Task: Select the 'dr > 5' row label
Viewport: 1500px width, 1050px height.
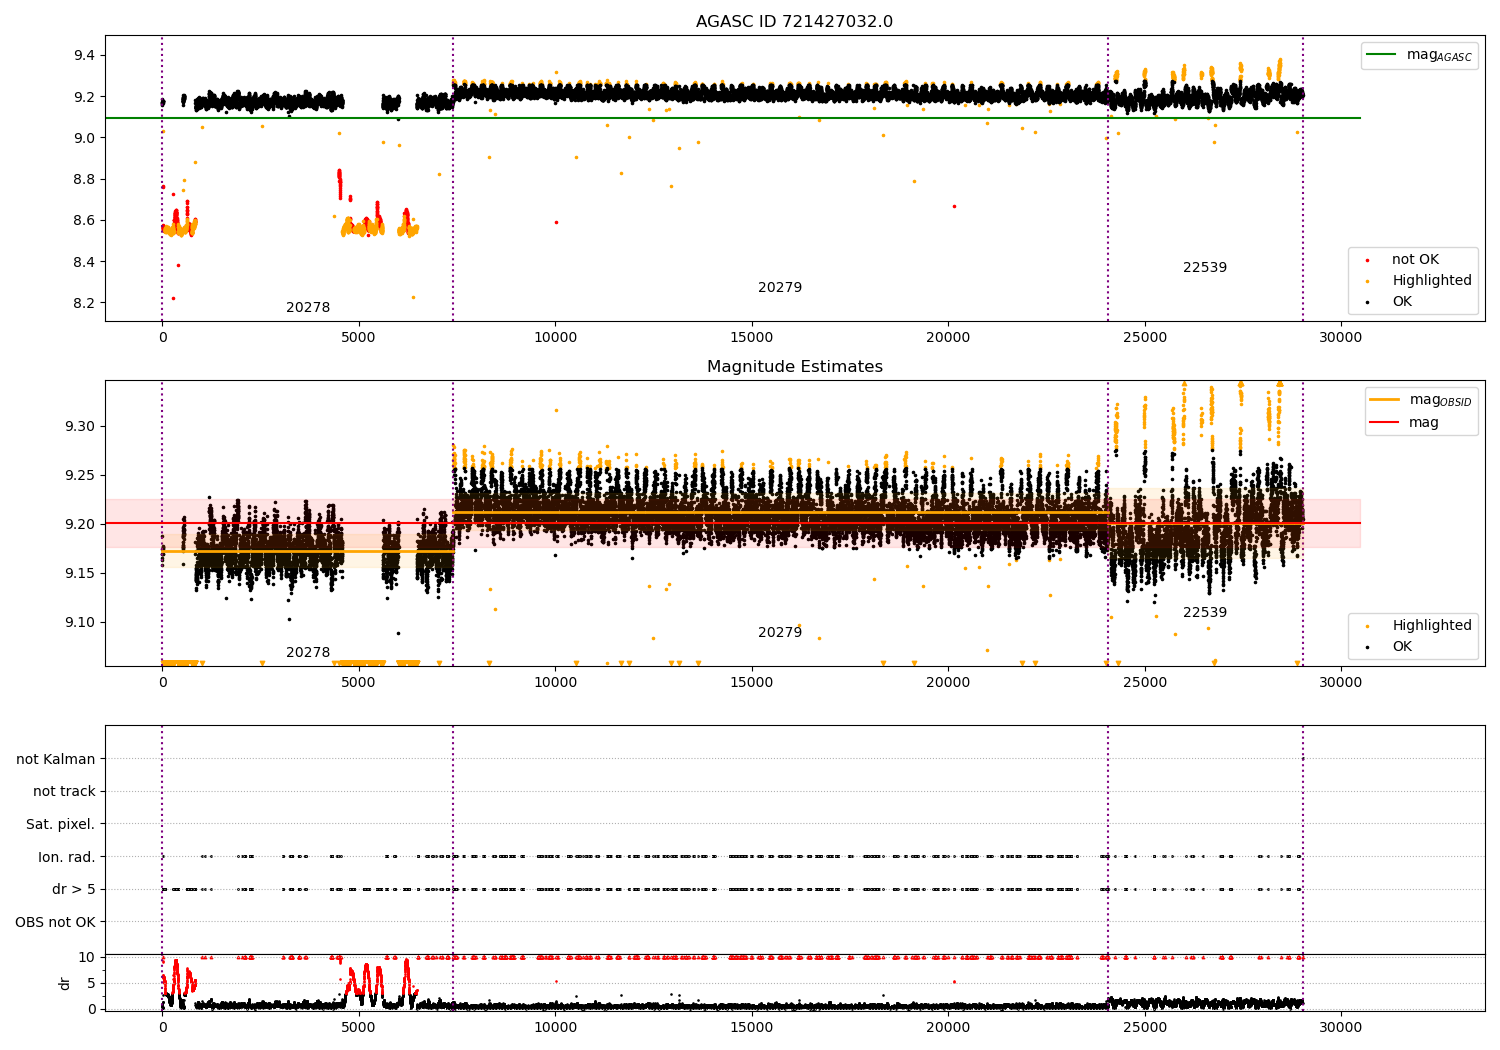Action: (73, 889)
